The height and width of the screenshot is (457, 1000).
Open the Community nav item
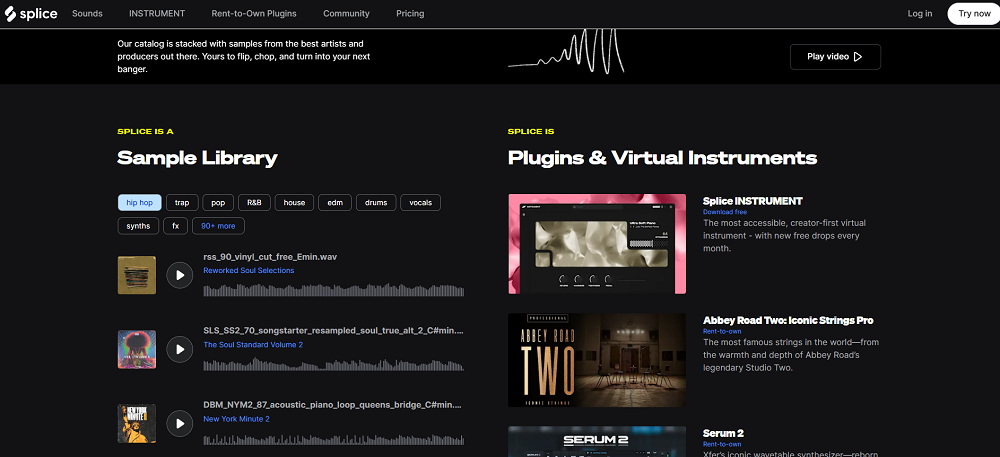(x=346, y=13)
